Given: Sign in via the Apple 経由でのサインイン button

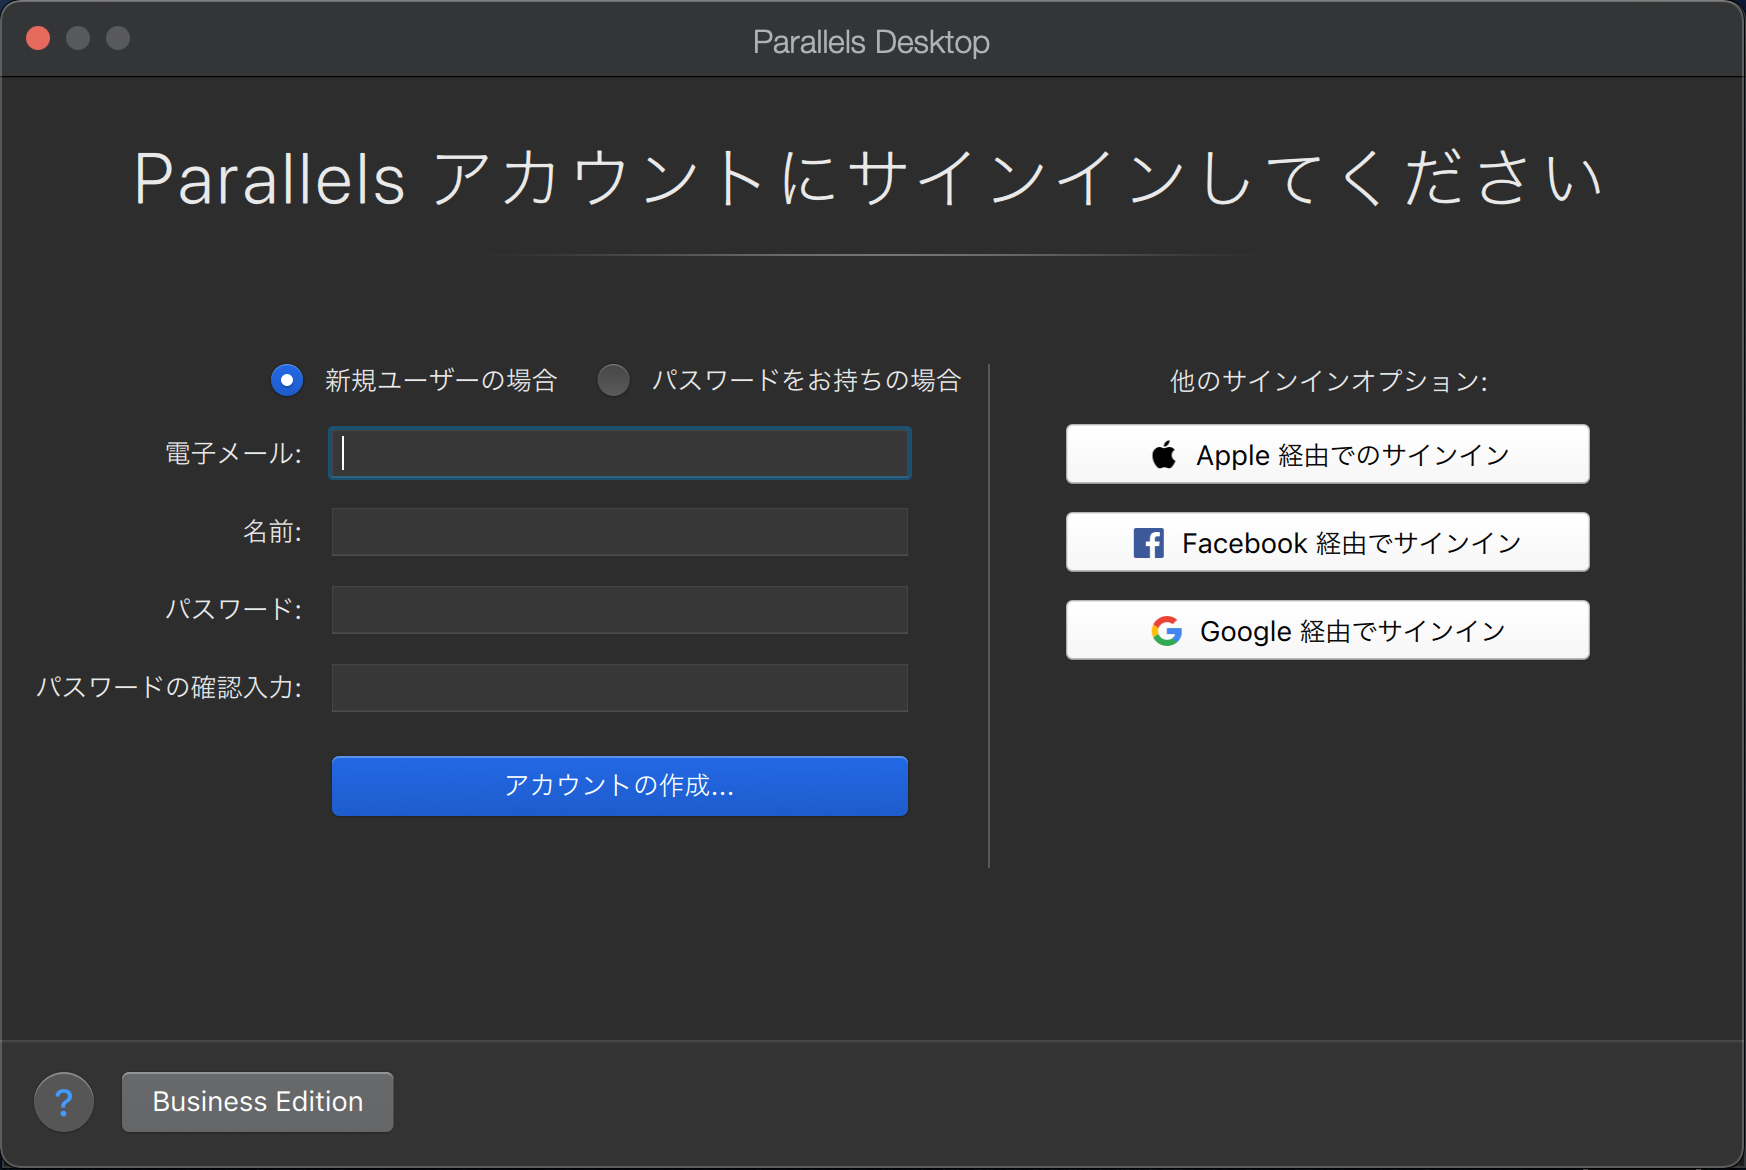Looking at the screenshot, I should point(1327,454).
